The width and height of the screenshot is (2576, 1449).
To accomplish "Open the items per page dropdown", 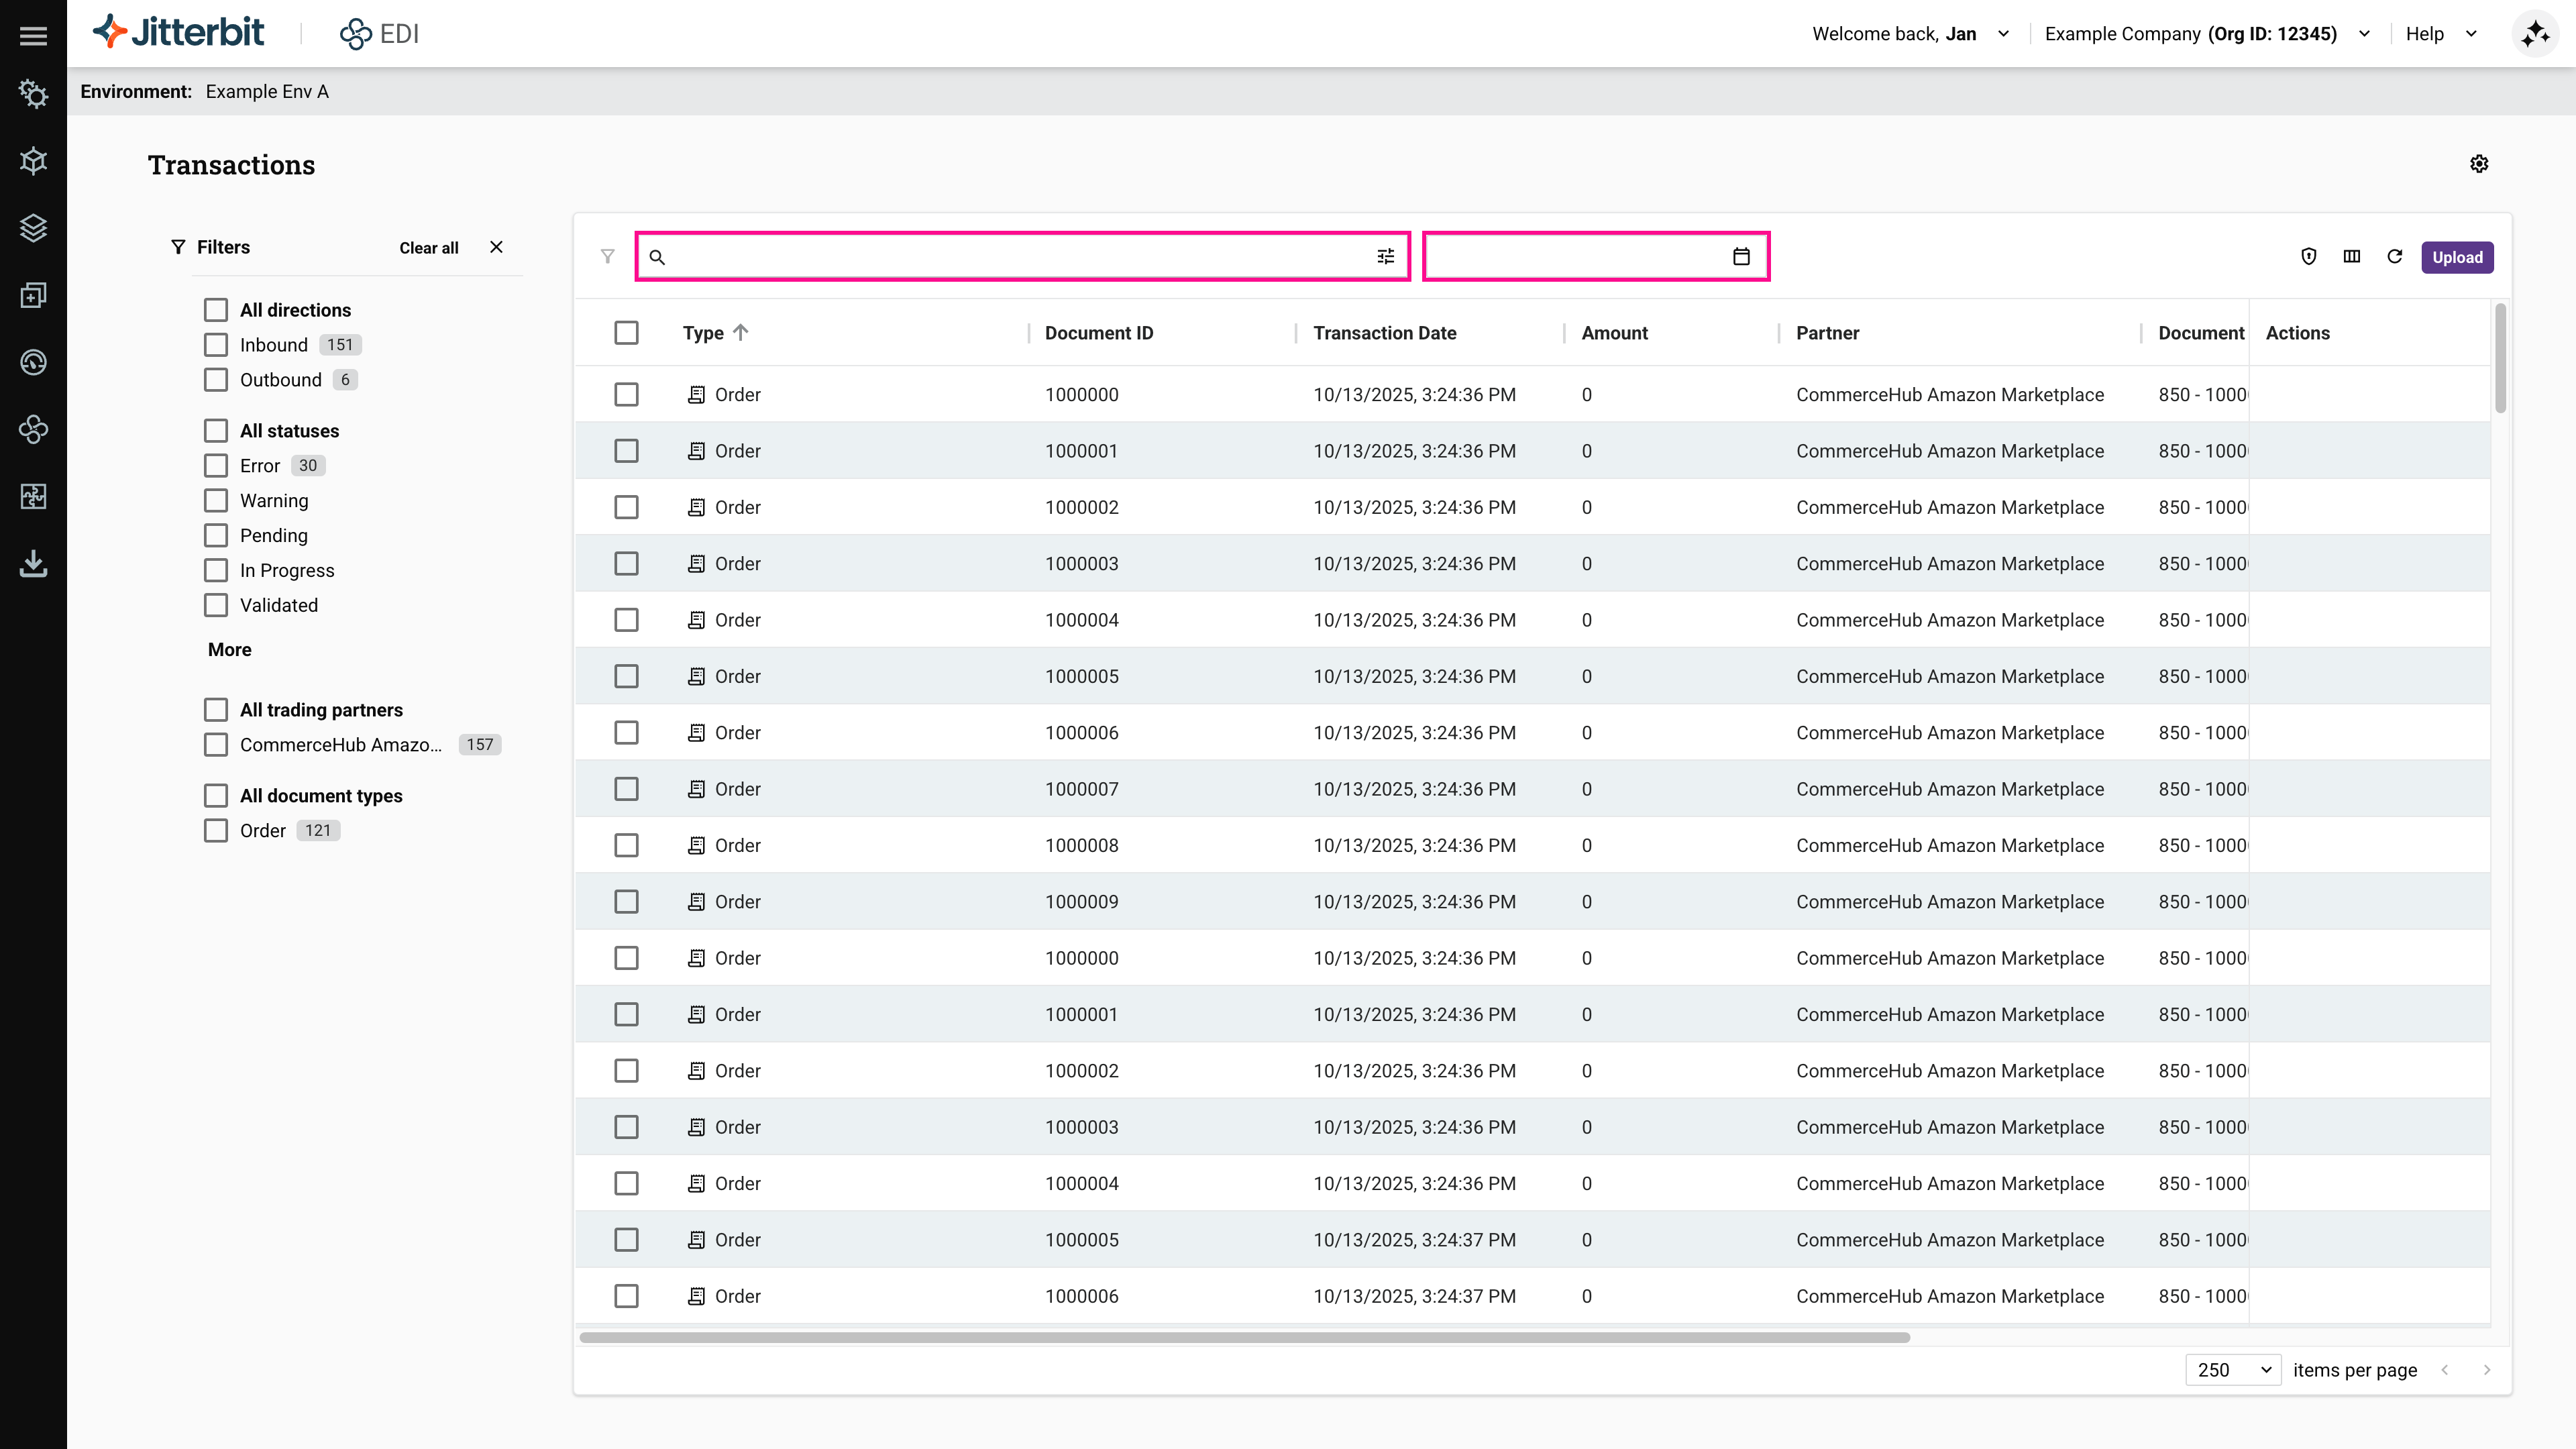I will pyautogui.click(x=2233, y=1370).
